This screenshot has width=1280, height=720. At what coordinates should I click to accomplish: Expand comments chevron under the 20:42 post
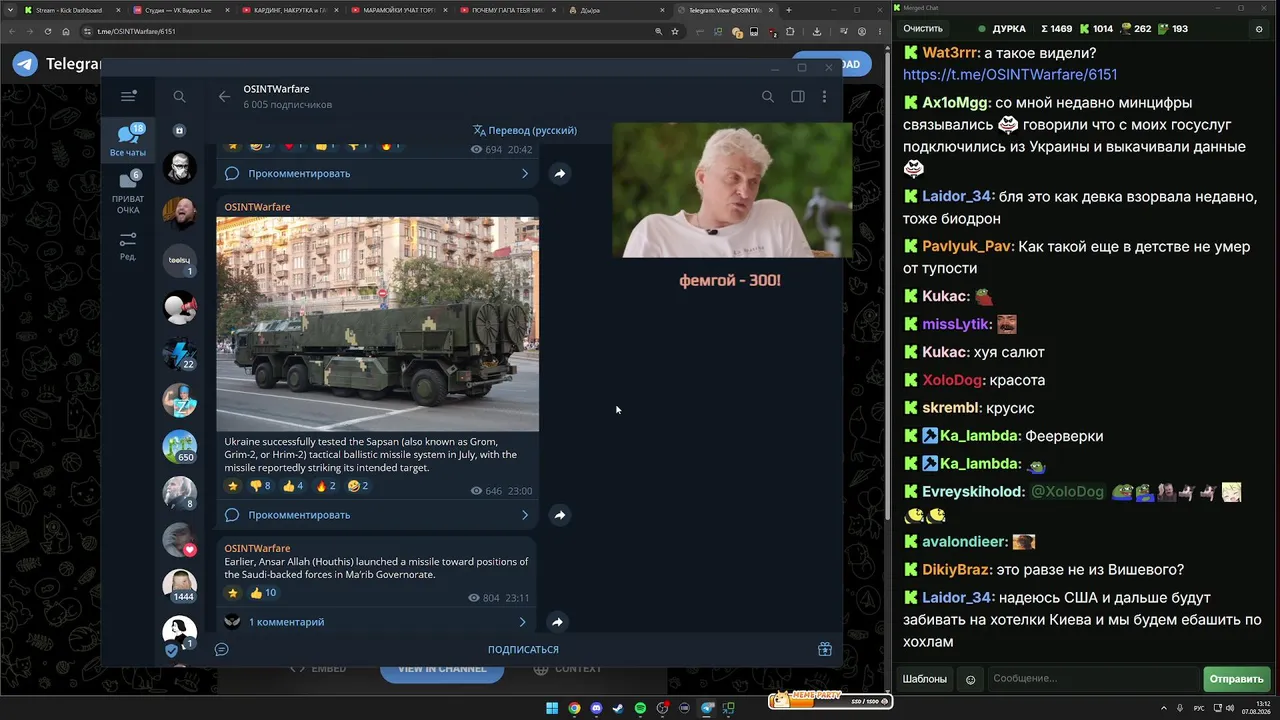(525, 173)
